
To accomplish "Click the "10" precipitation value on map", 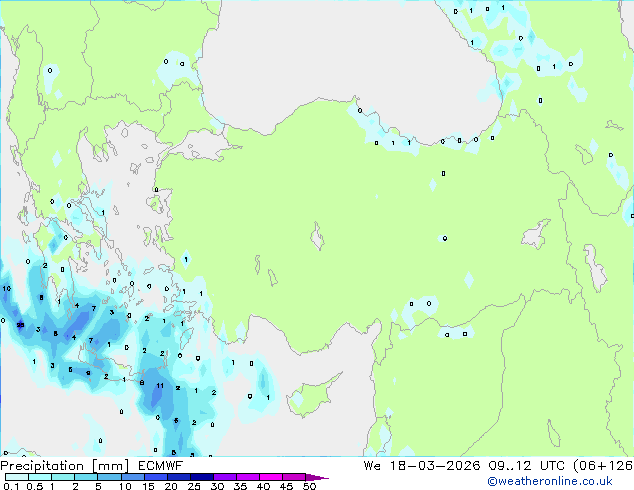I will (6, 289).
